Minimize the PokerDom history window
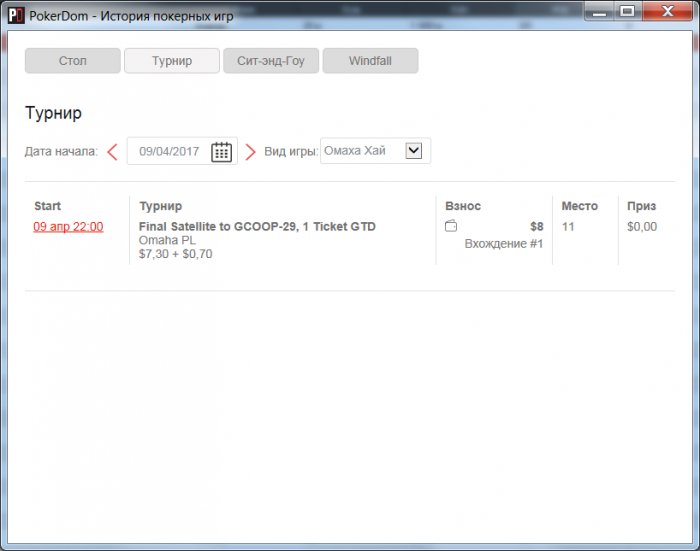This screenshot has width=700, height=551. (x=600, y=11)
